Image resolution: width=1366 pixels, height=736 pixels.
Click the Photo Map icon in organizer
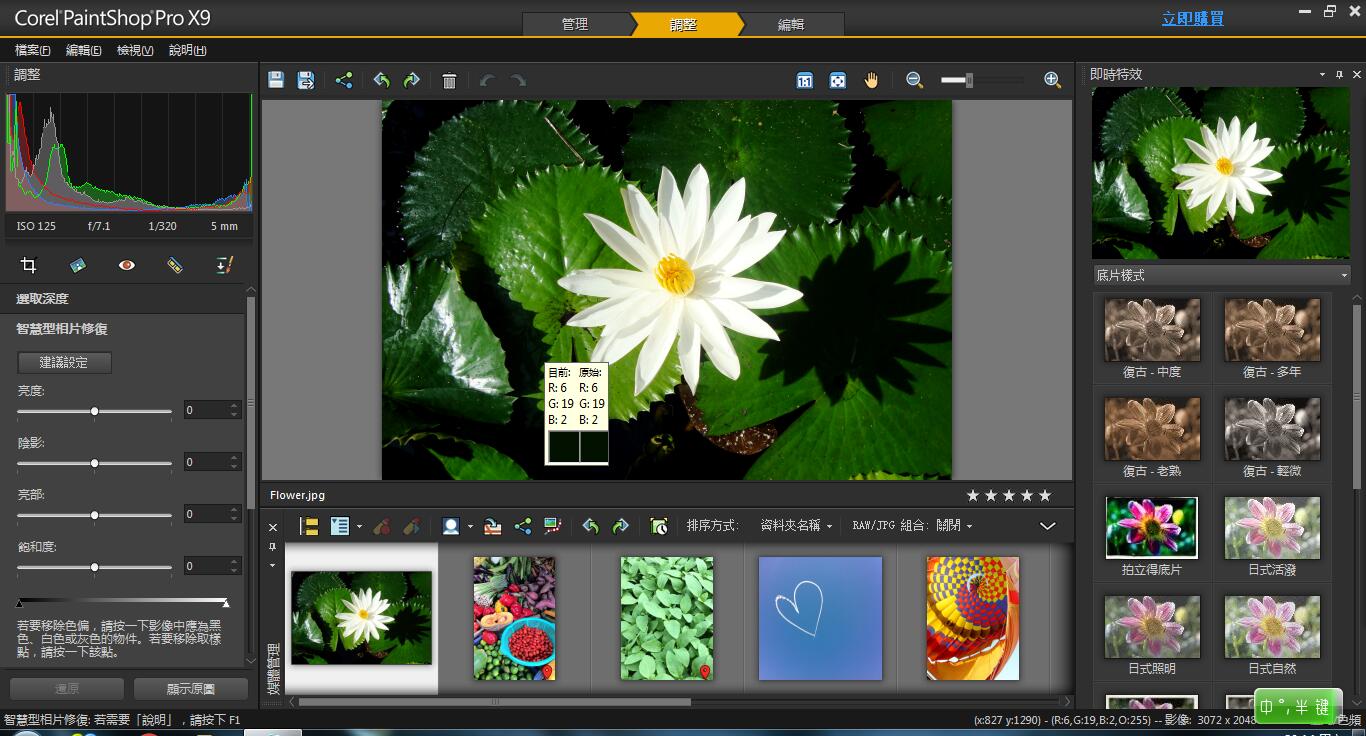552,526
